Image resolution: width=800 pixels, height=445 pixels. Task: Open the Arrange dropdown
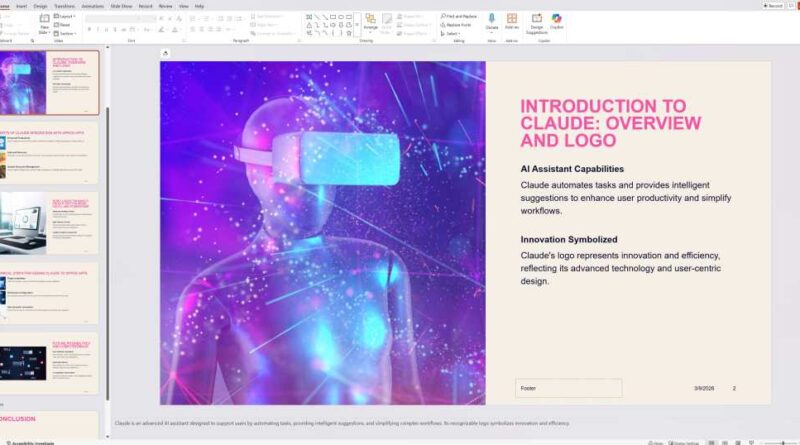click(x=370, y=27)
